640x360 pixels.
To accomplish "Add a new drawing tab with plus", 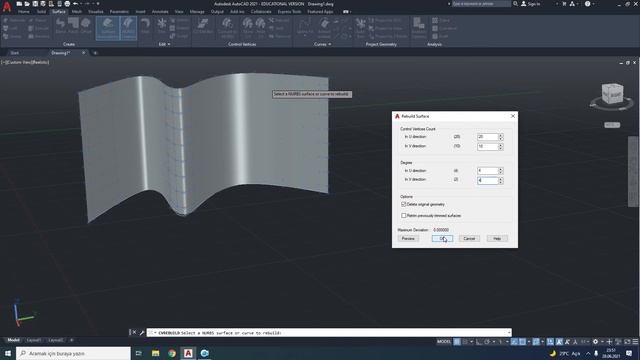I will tap(95, 53).
